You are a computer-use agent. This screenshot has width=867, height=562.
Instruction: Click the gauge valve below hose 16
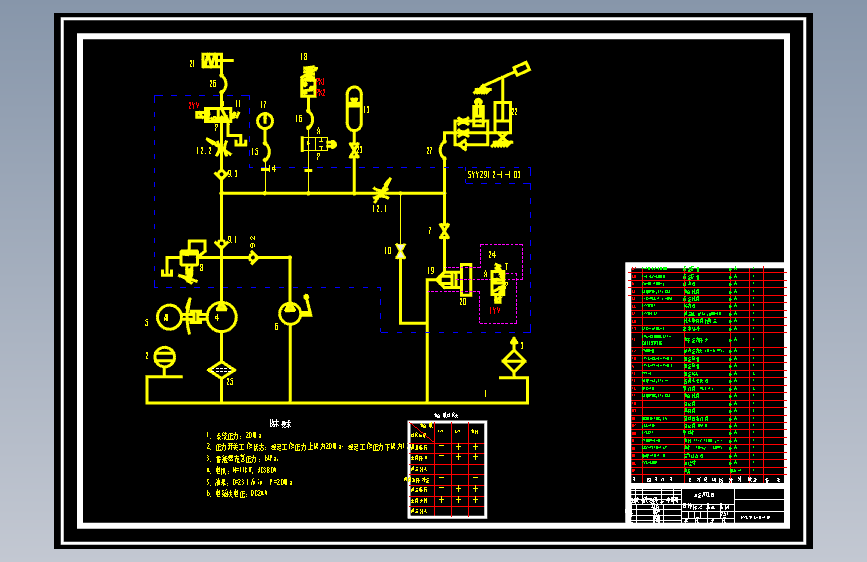(x=317, y=144)
